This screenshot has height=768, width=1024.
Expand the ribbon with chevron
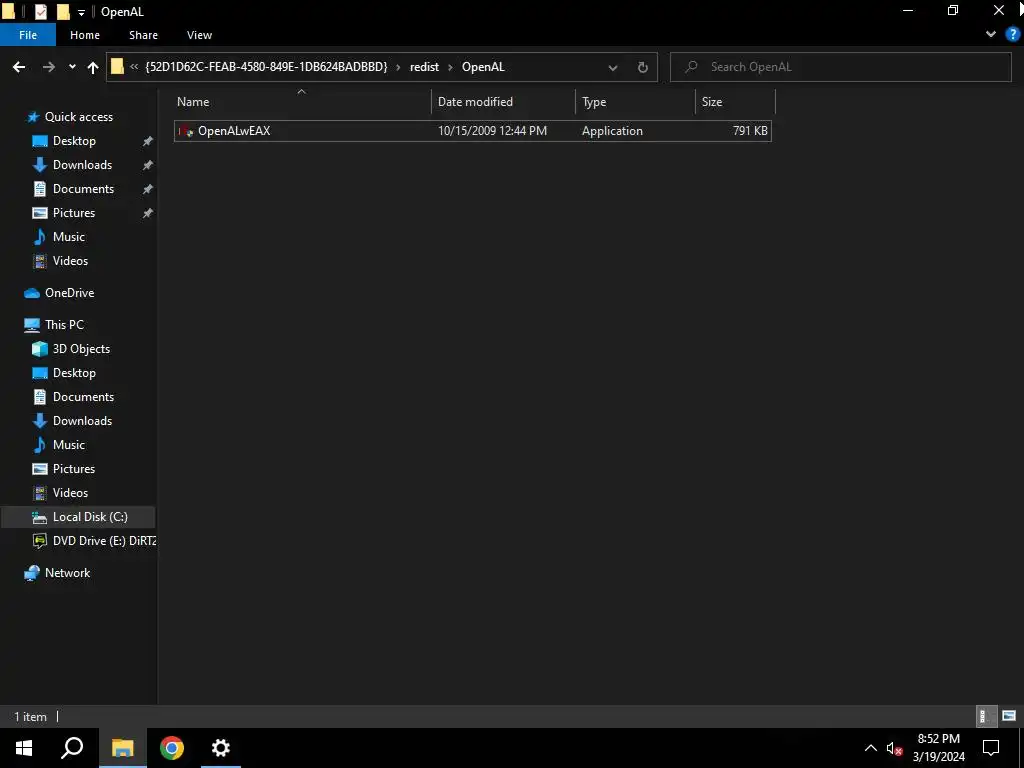[x=991, y=35]
